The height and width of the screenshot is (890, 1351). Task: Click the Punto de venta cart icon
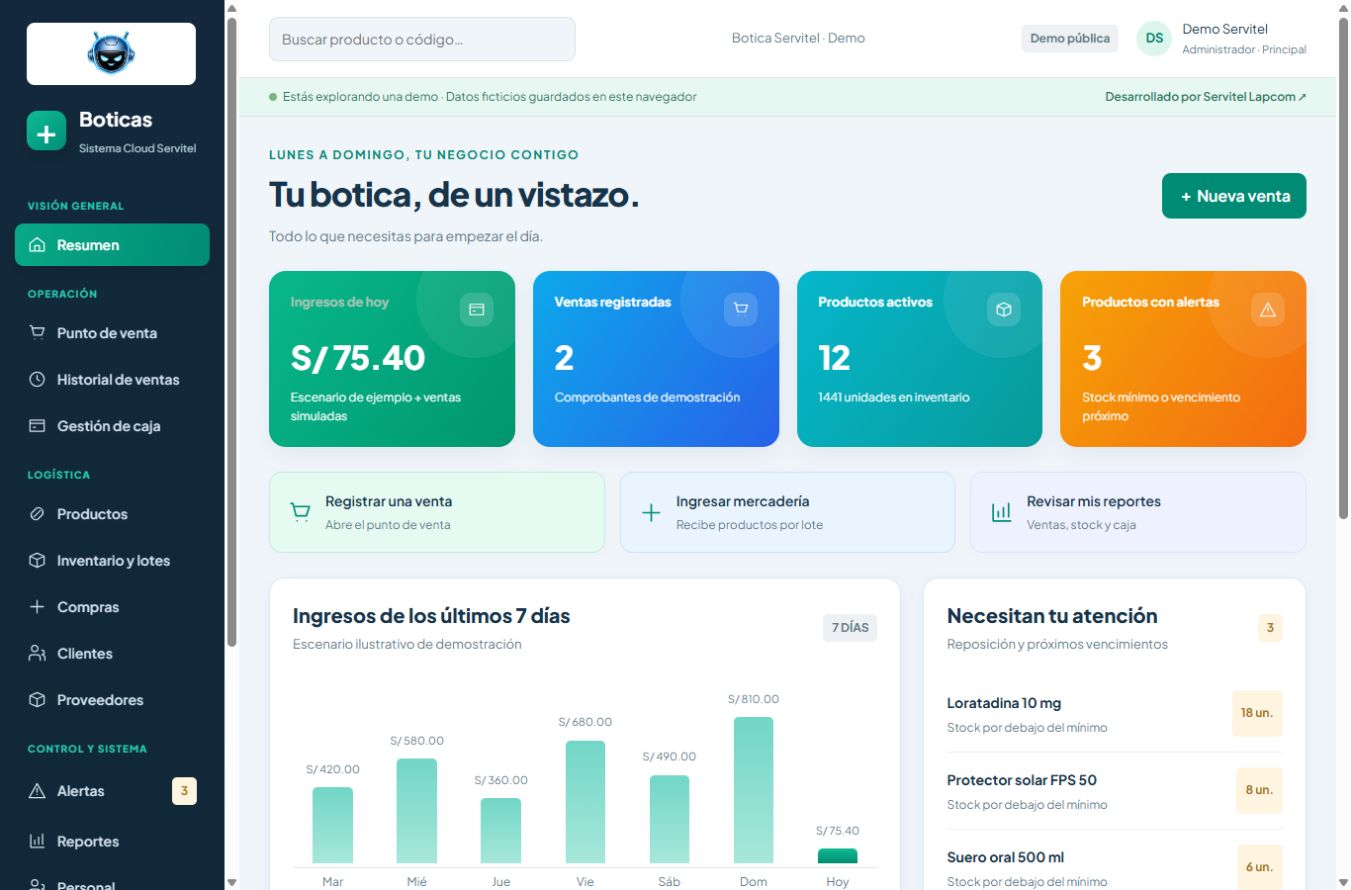(37, 333)
